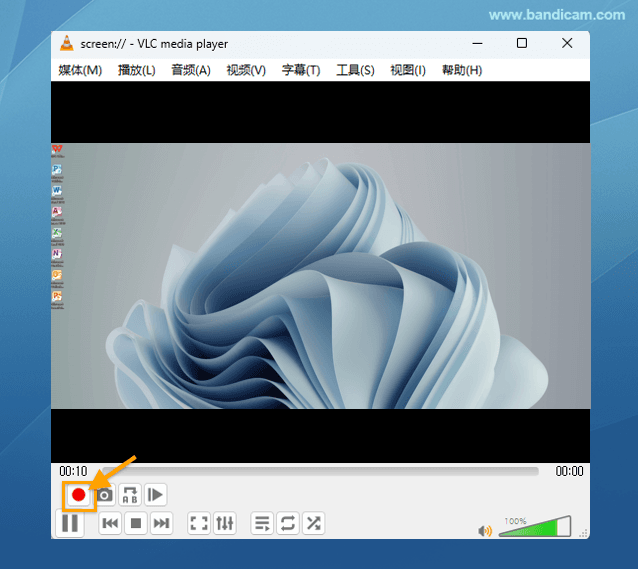Click the playback seek bar
The width and height of the screenshot is (638, 569).
coord(320,471)
